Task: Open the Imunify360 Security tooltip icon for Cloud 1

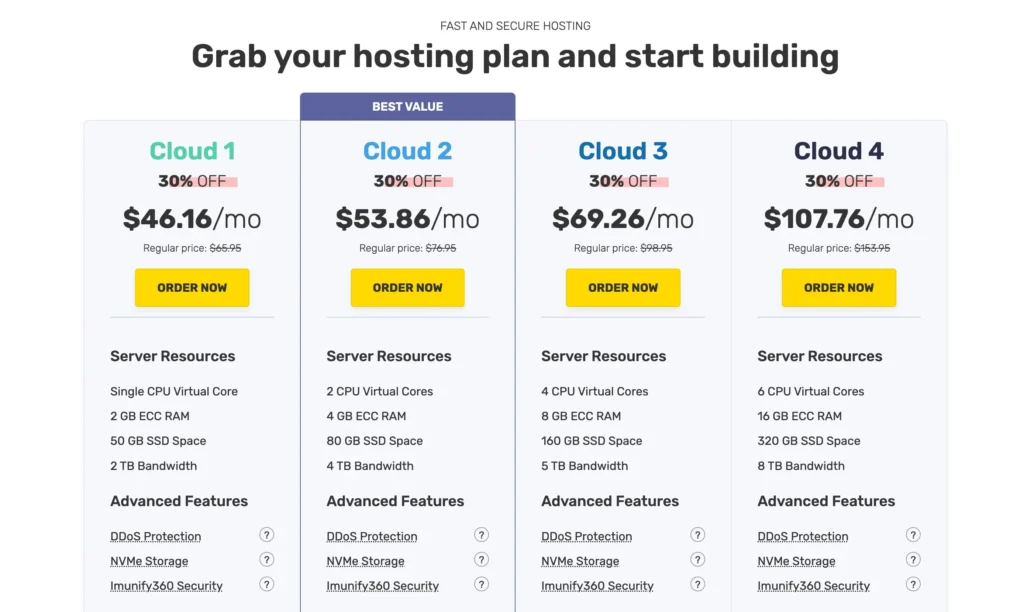Action: point(266,584)
